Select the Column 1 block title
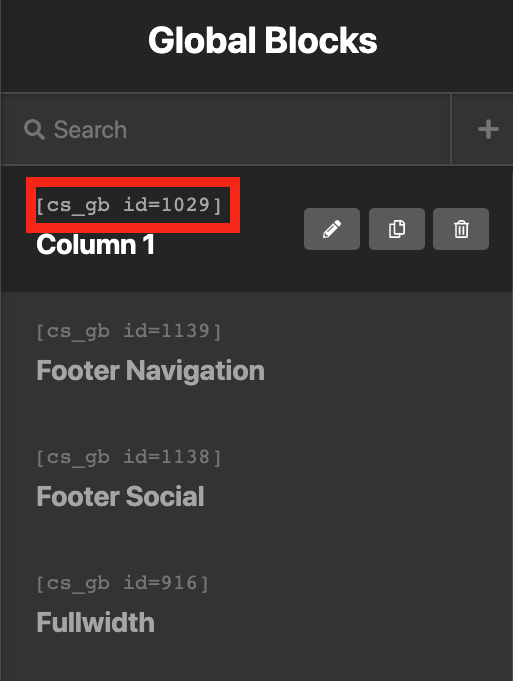The image size is (513, 681). (96, 245)
